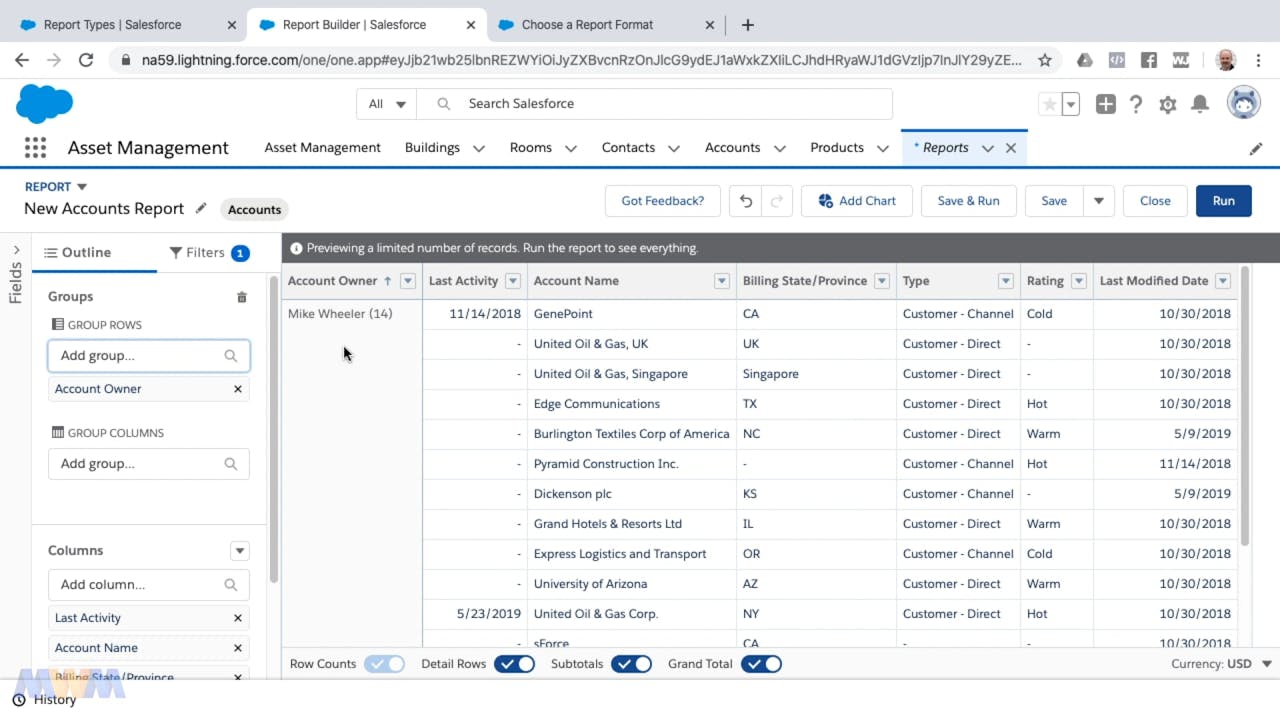Click the Group Columns Add group field
This screenshot has width=1280, height=720.
point(149,464)
